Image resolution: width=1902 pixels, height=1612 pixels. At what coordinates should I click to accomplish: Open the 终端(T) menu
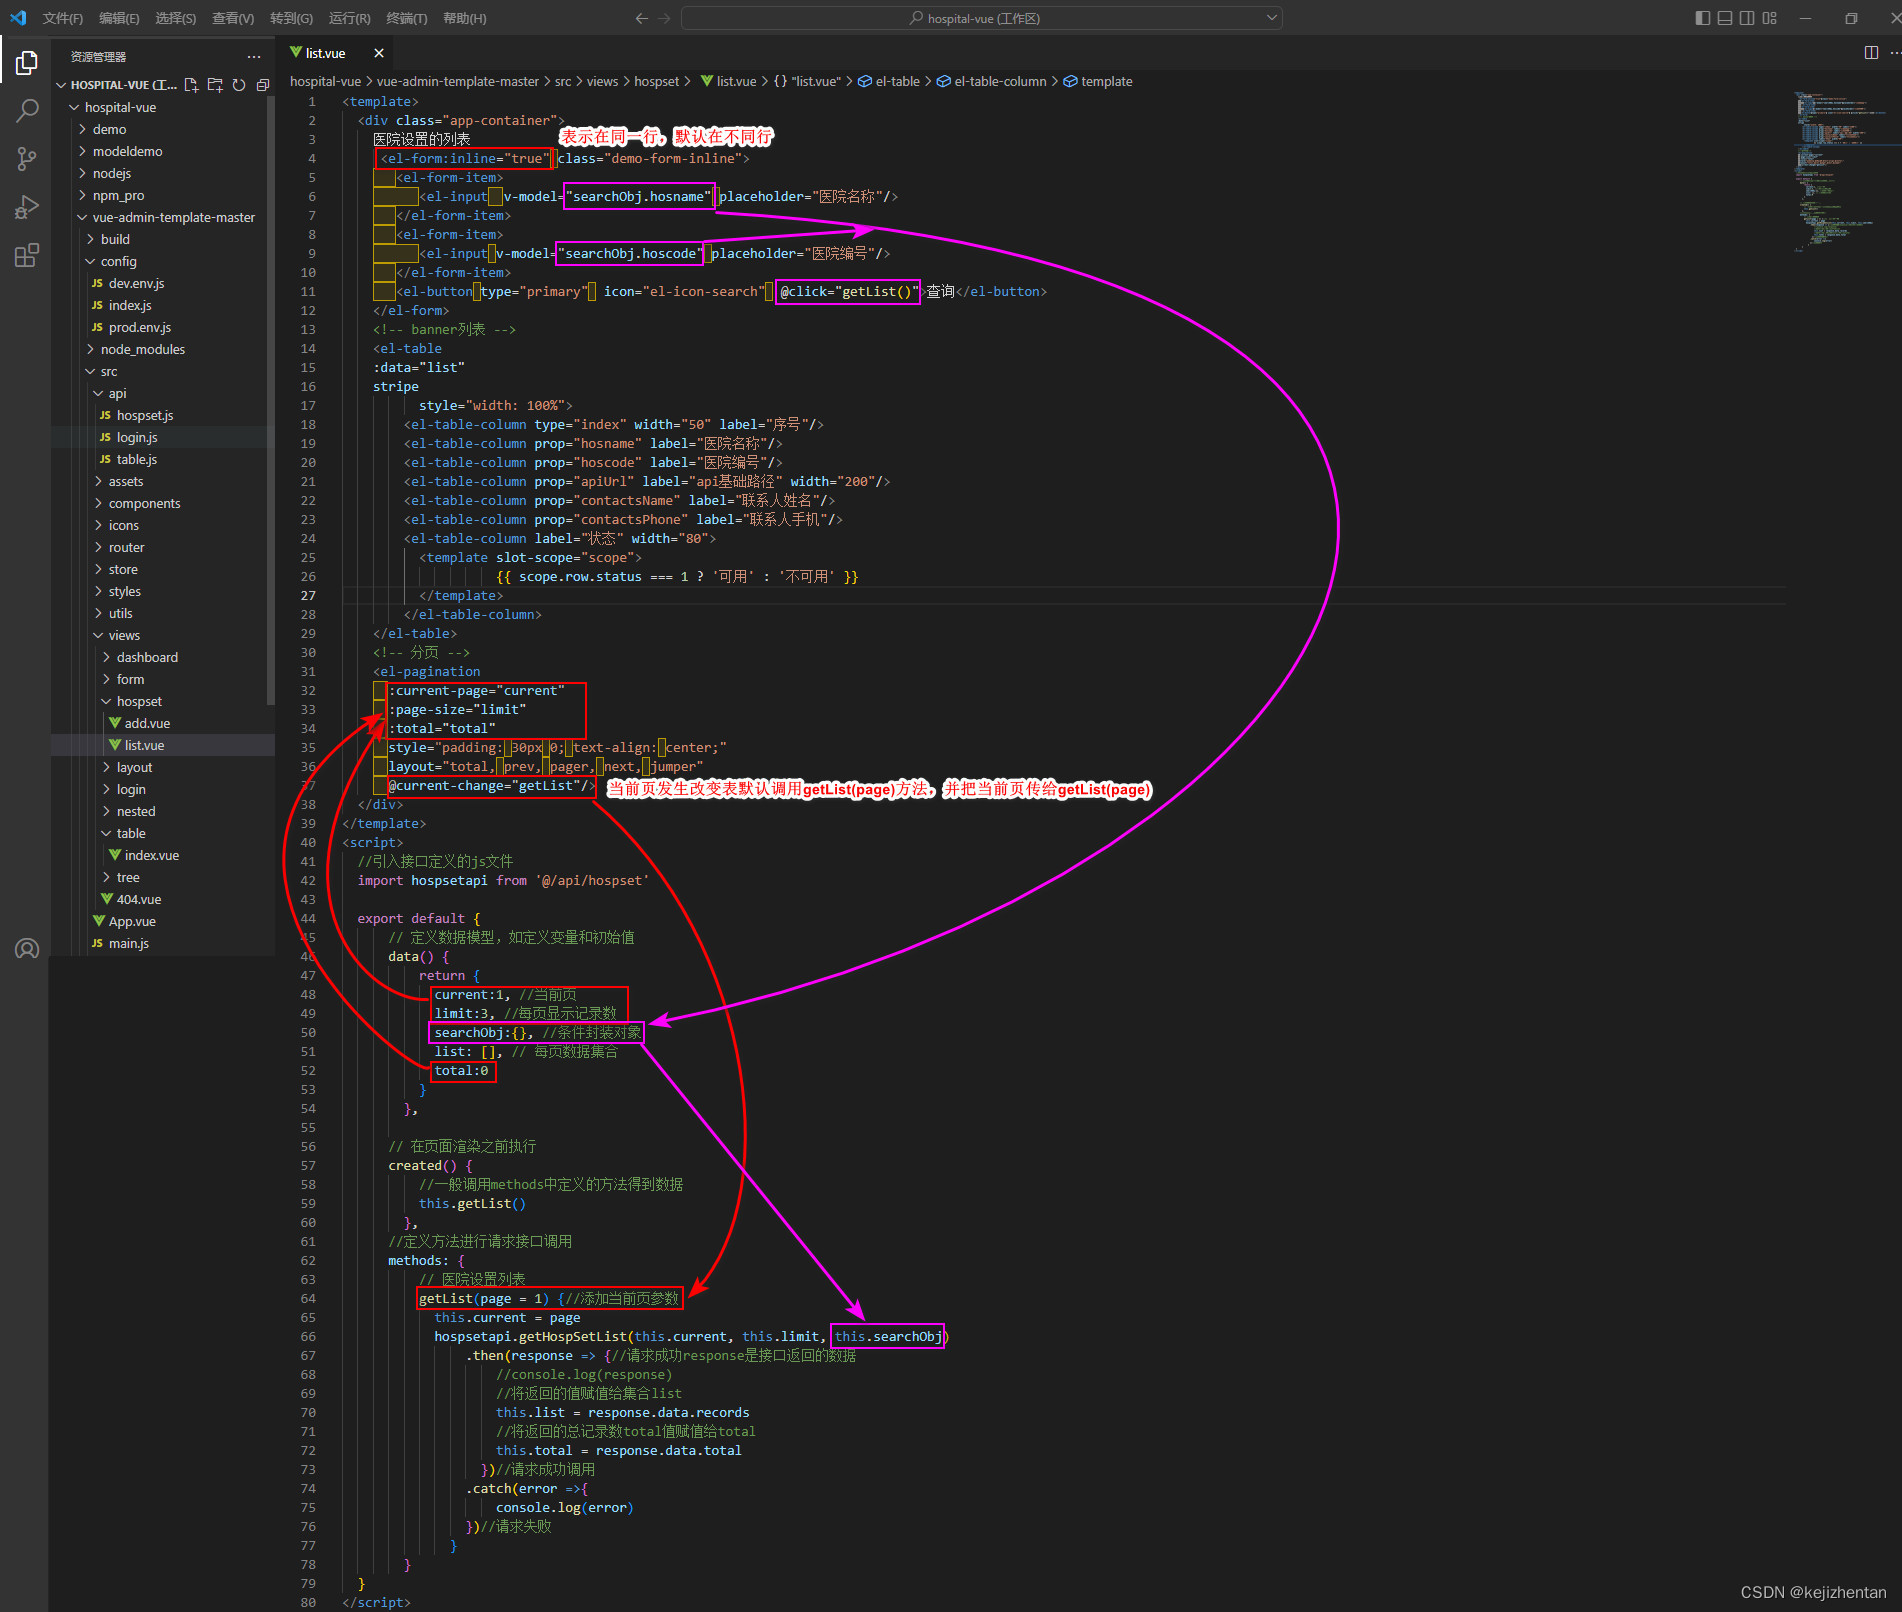(x=407, y=18)
